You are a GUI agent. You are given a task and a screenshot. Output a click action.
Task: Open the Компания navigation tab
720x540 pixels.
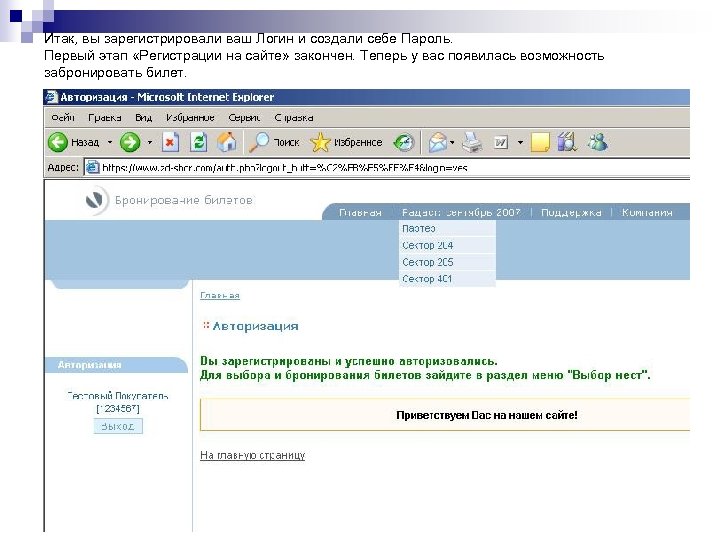click(647, 213)
